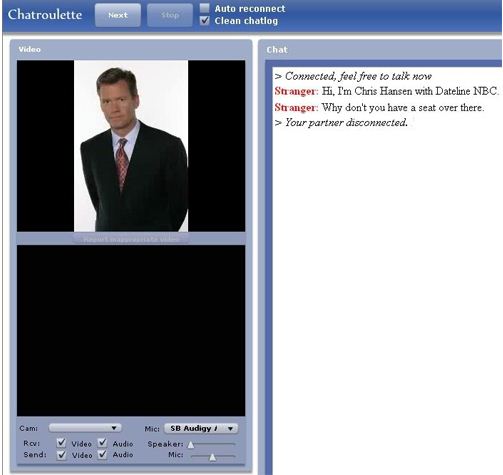Click the Next button
The image size is (503, 475).
click(x=118, y=15)
